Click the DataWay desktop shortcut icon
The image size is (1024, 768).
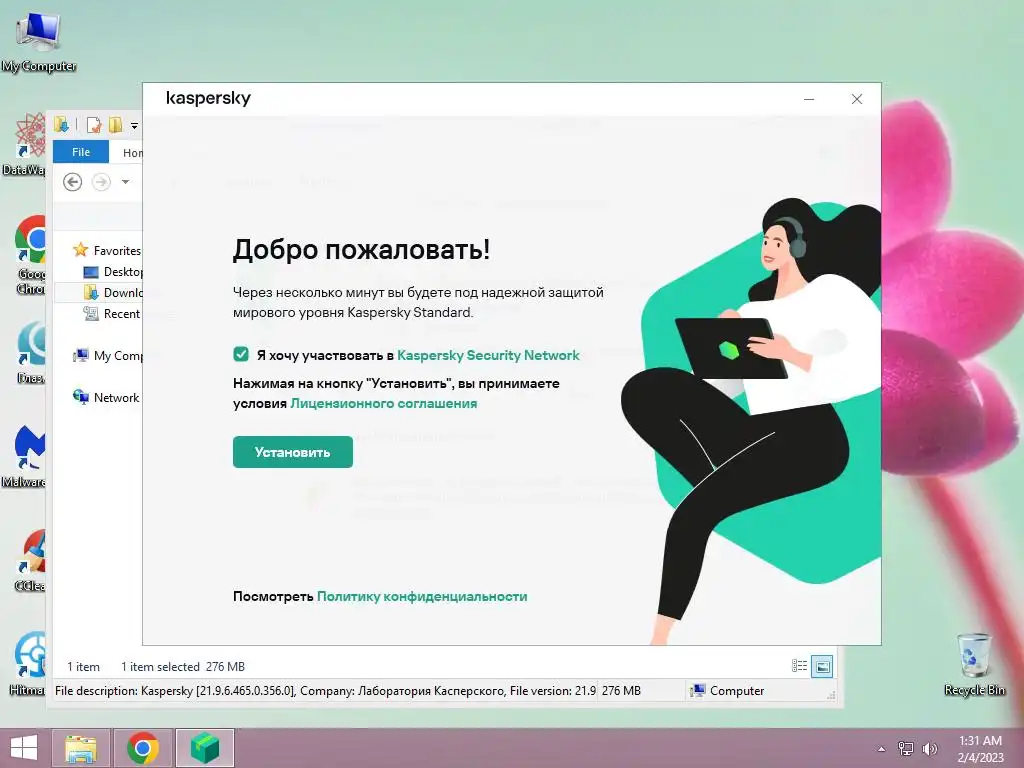point(24,145)
